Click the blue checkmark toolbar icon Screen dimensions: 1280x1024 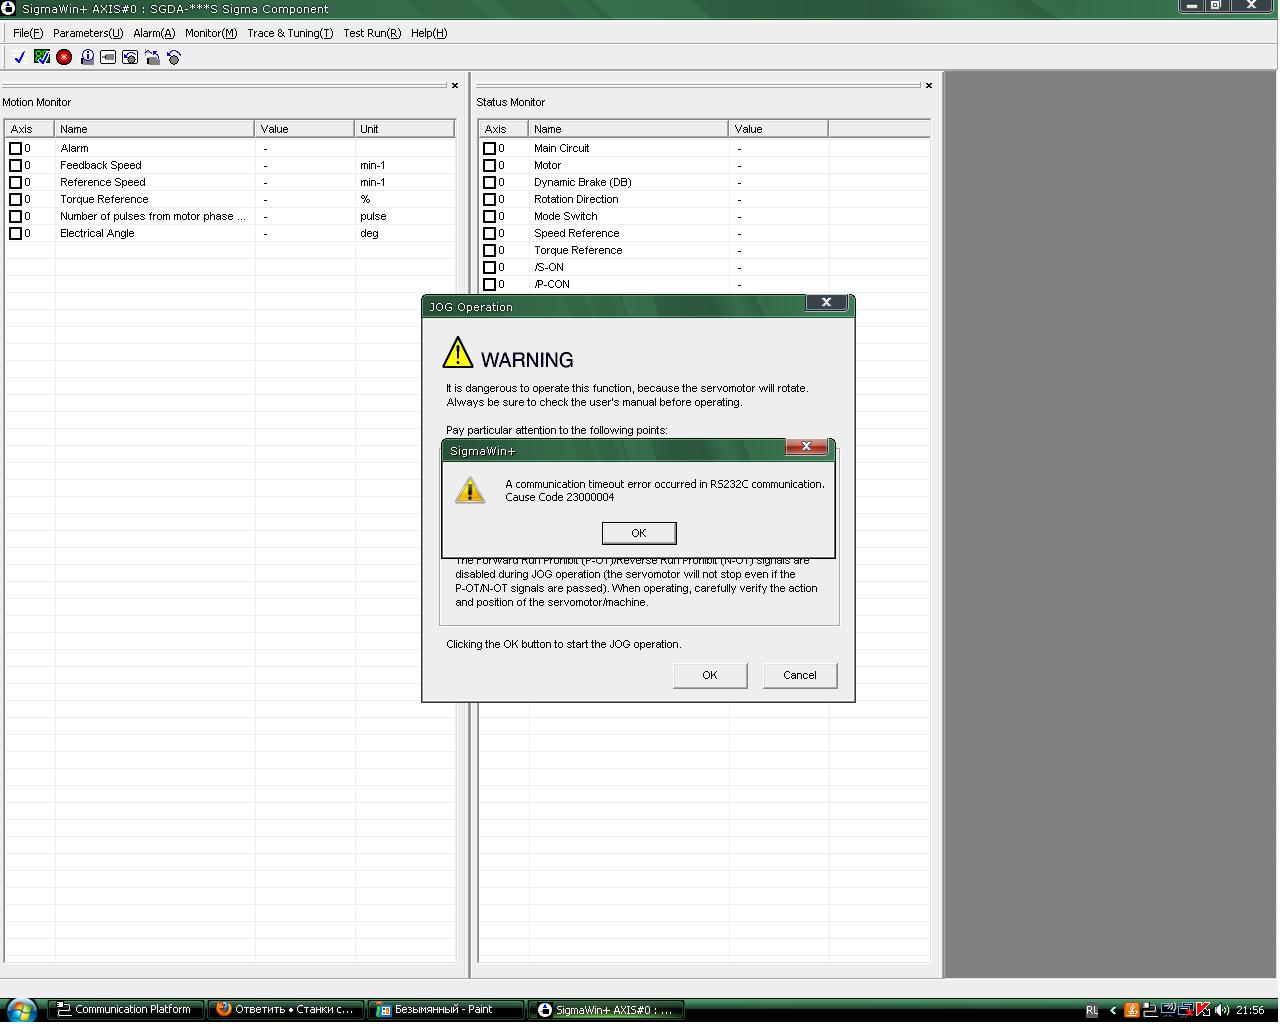(19, 57)
